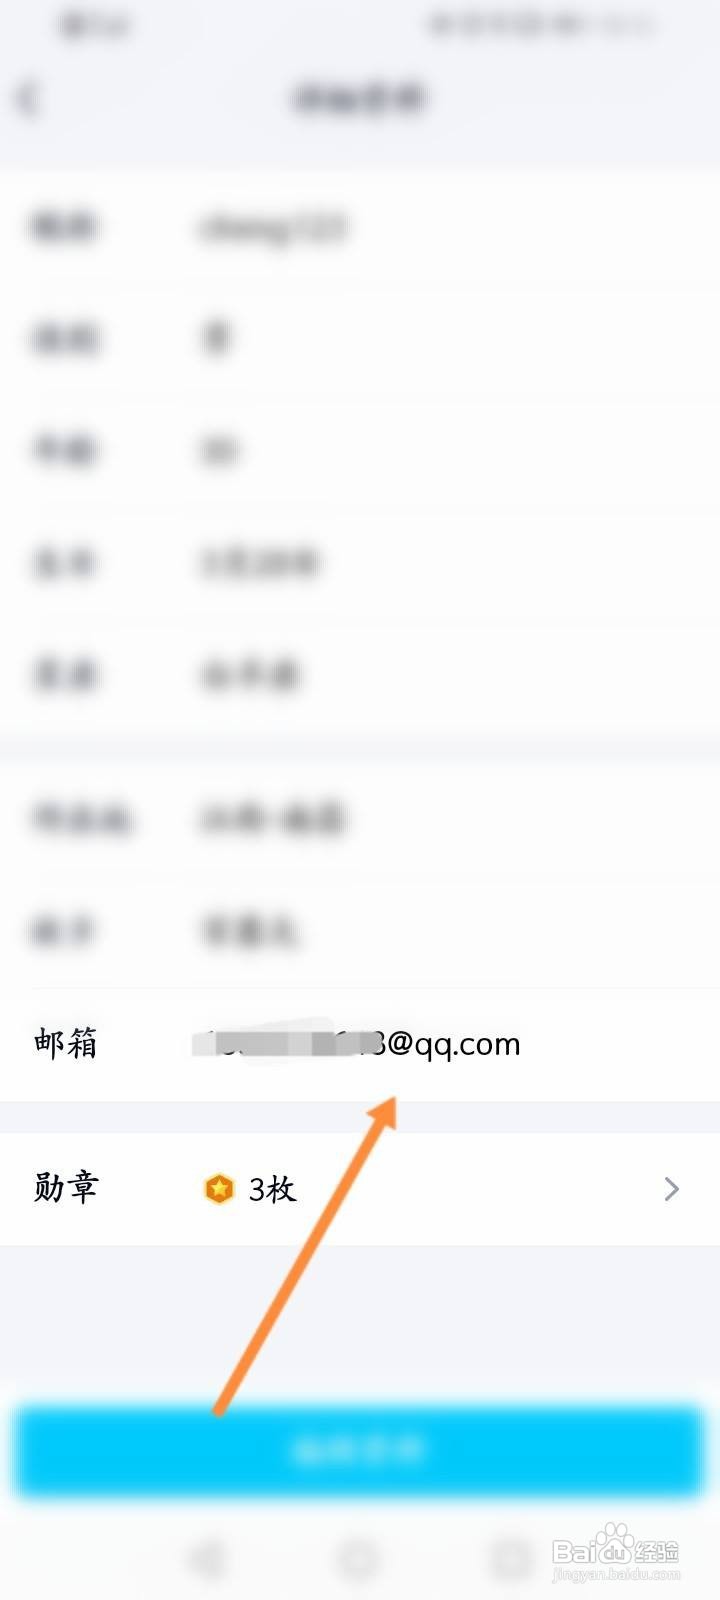Select the blurred row showing 3月28日

[360, 563]
